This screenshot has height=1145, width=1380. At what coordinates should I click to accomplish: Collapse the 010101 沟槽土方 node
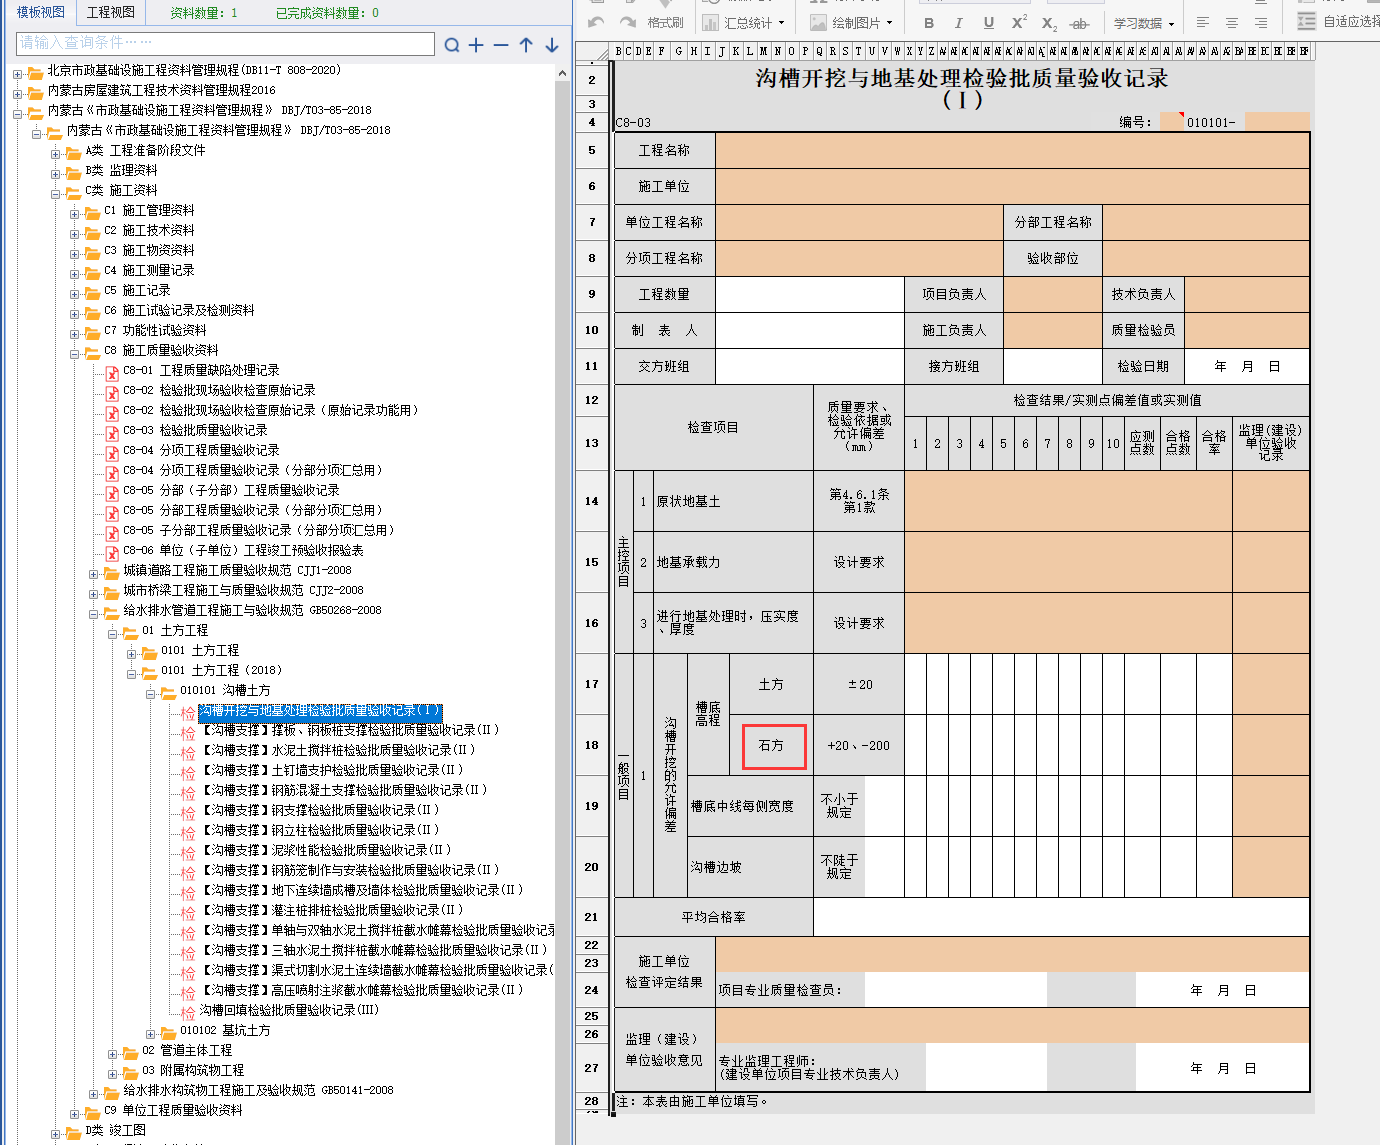151,692
